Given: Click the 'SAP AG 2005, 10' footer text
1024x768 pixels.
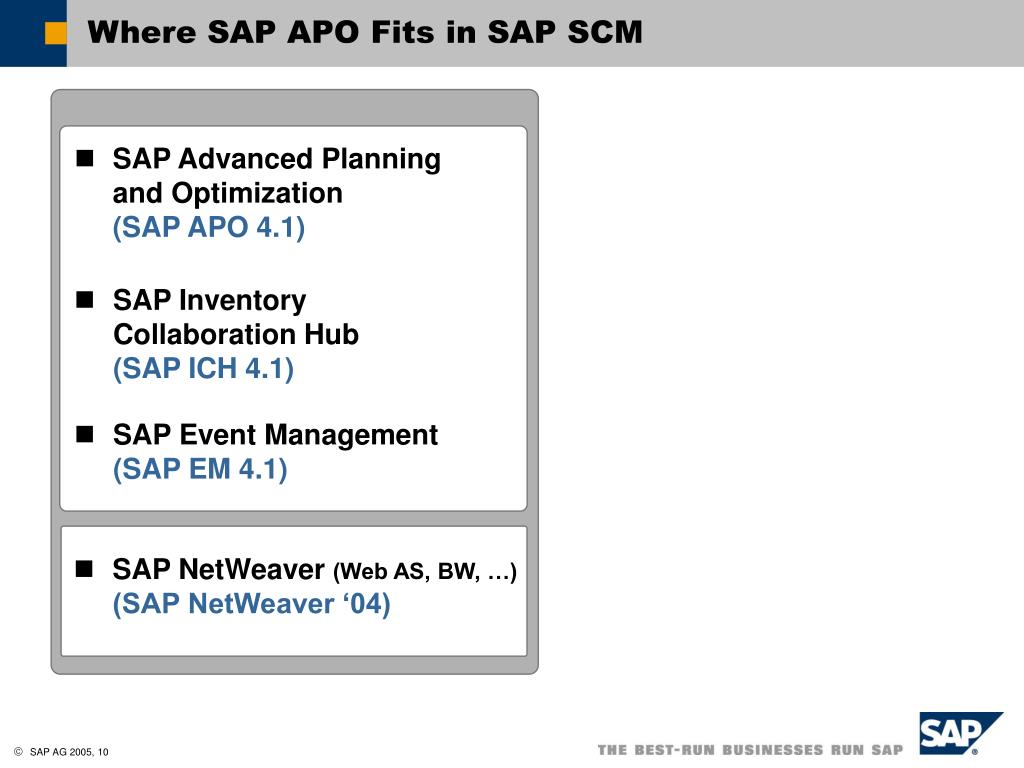Looking at the screenshot, I should click(x=69, y=752).
